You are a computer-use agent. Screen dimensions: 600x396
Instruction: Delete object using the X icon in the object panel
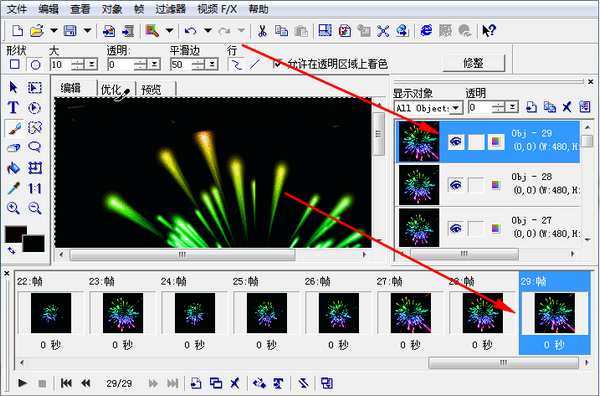(x=567, y=107)
